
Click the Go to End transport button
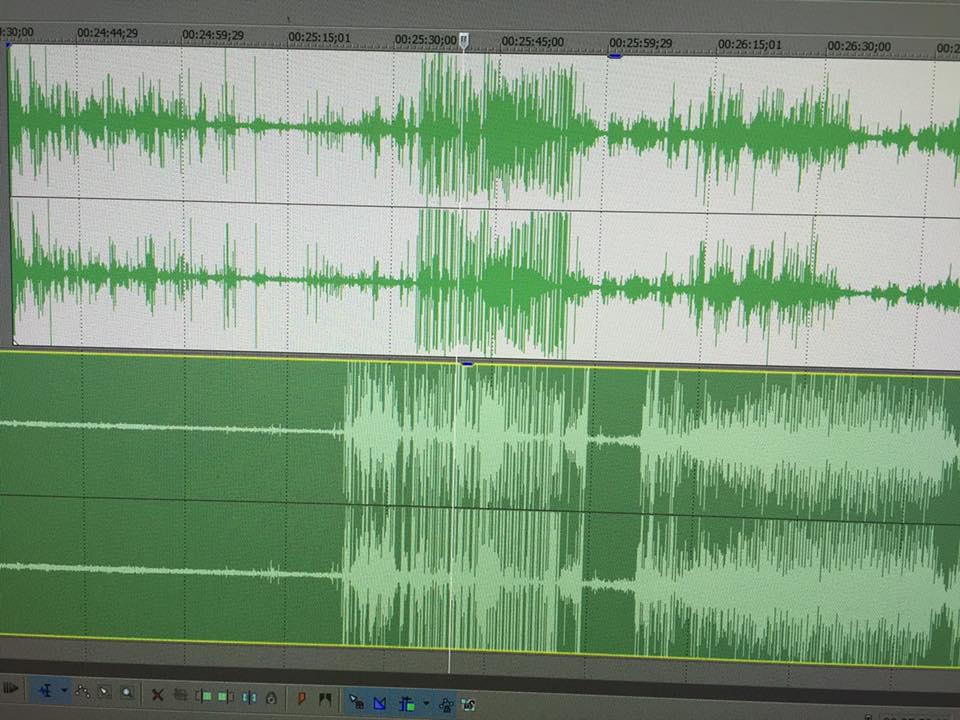tap(10, 689)
